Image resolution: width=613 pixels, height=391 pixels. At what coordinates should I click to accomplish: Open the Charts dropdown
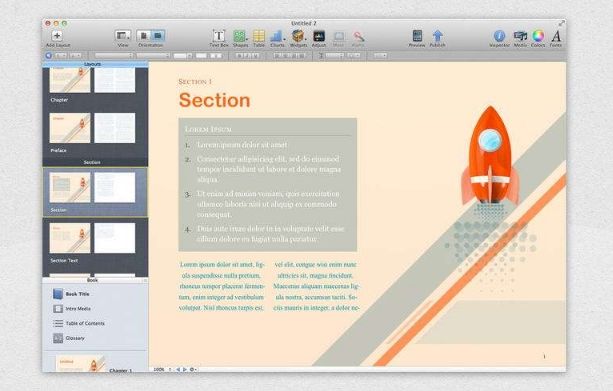coord(278,36)
